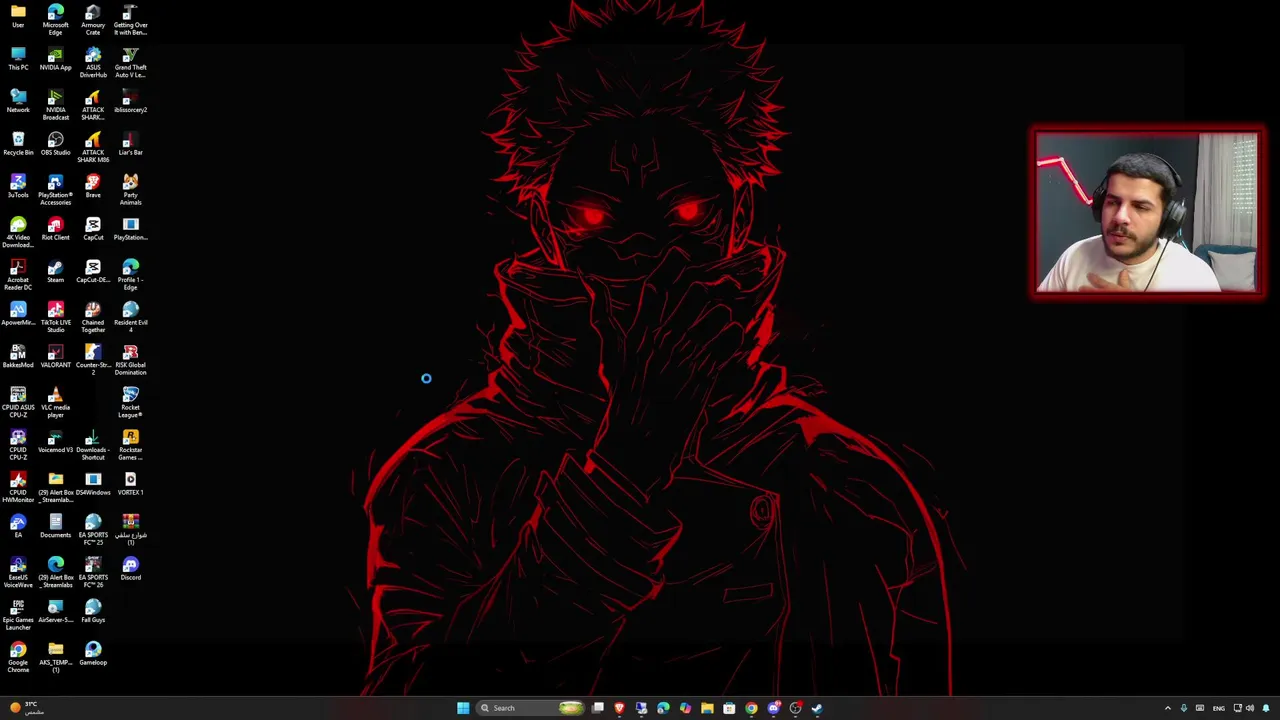The width and height of the screenshot is (1280, 720).
Task: Switch the ENG input language indicator
Action: (x=1218, y=708)
